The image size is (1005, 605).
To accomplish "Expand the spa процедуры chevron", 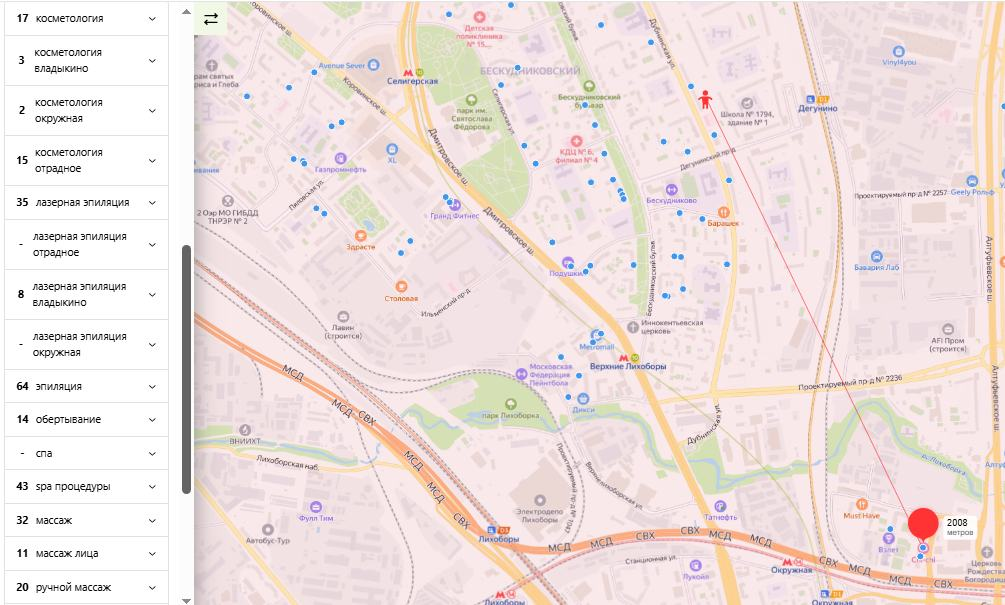I will [x=153, y=487].
